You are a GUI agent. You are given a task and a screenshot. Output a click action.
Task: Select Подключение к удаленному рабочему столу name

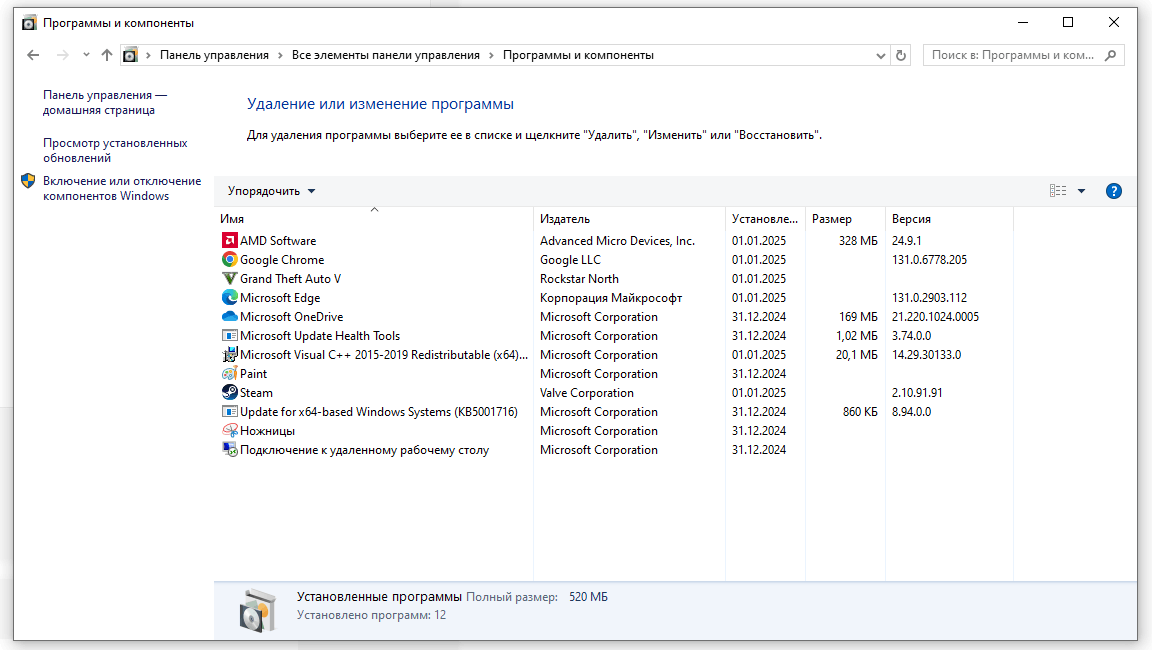(x=364, y=450)
